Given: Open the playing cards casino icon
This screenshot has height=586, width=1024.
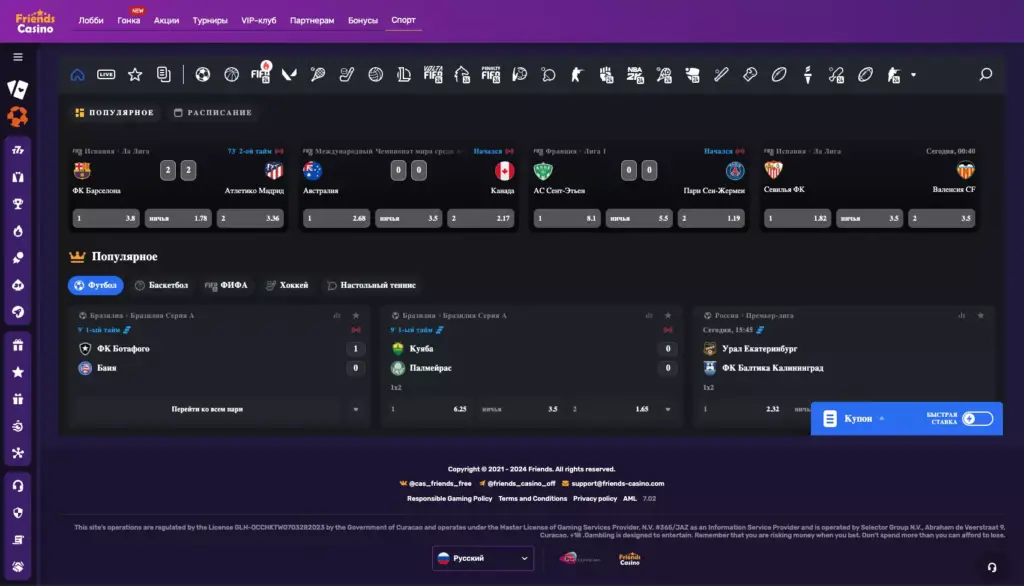Looking at the screenshot, I should pyautogui.click(x=18, y=89).
